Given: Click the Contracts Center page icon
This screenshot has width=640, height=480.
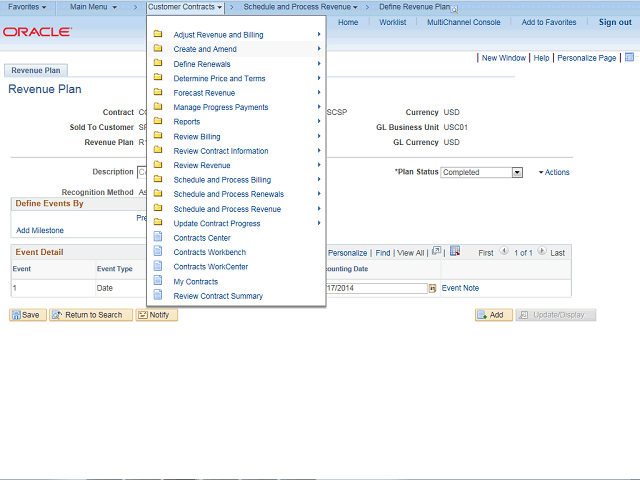Looking at the screenshot, I should 158,237.
